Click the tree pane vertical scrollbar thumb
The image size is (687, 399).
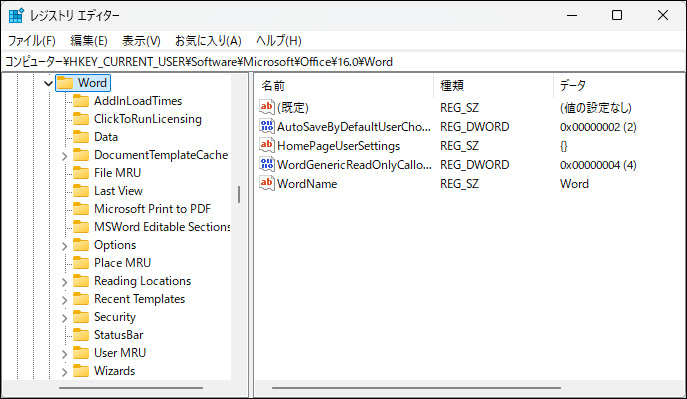[x=239, y=194]
